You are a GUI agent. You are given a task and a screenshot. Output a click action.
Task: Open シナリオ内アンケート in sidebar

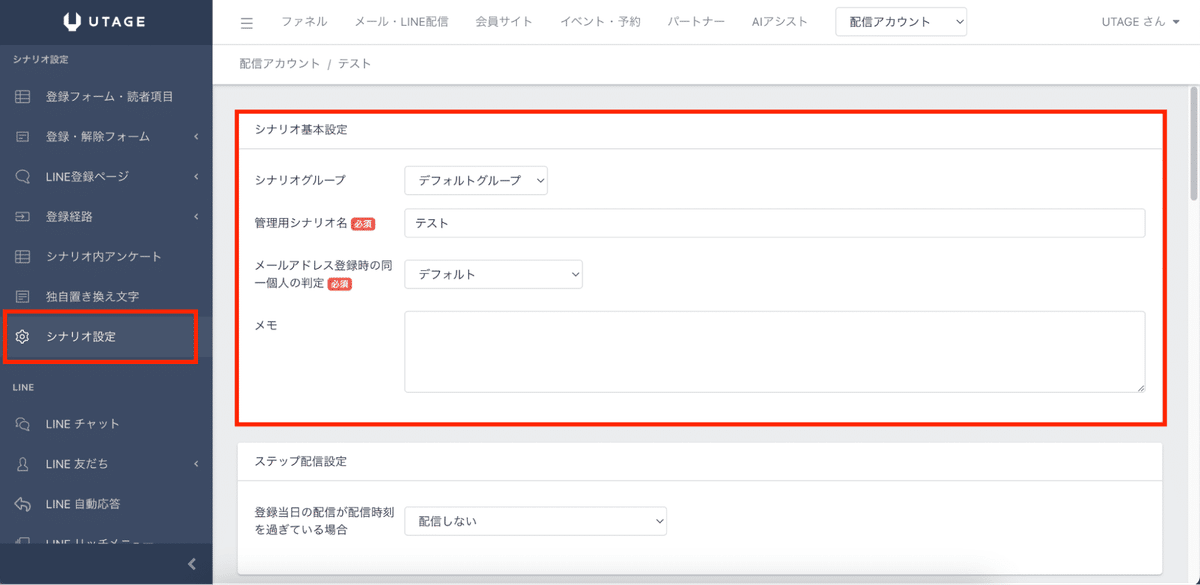click(106, 257)
